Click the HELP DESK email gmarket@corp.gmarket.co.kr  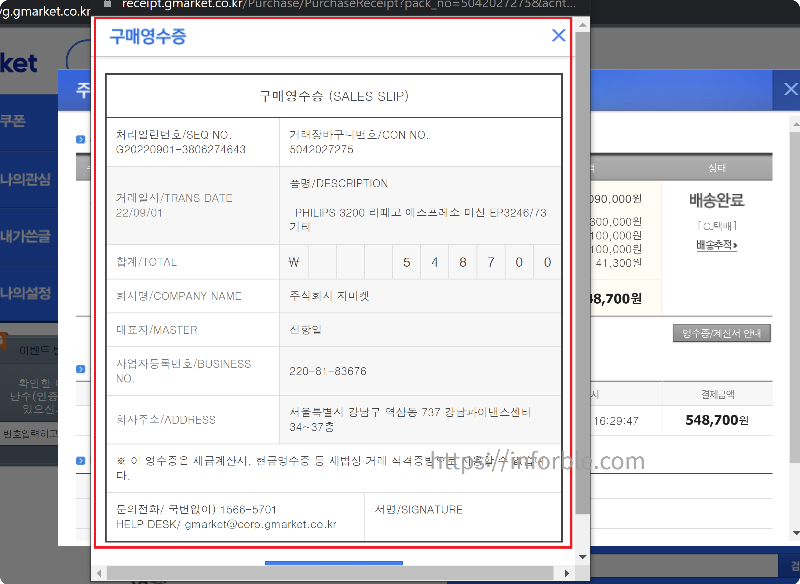260,524
